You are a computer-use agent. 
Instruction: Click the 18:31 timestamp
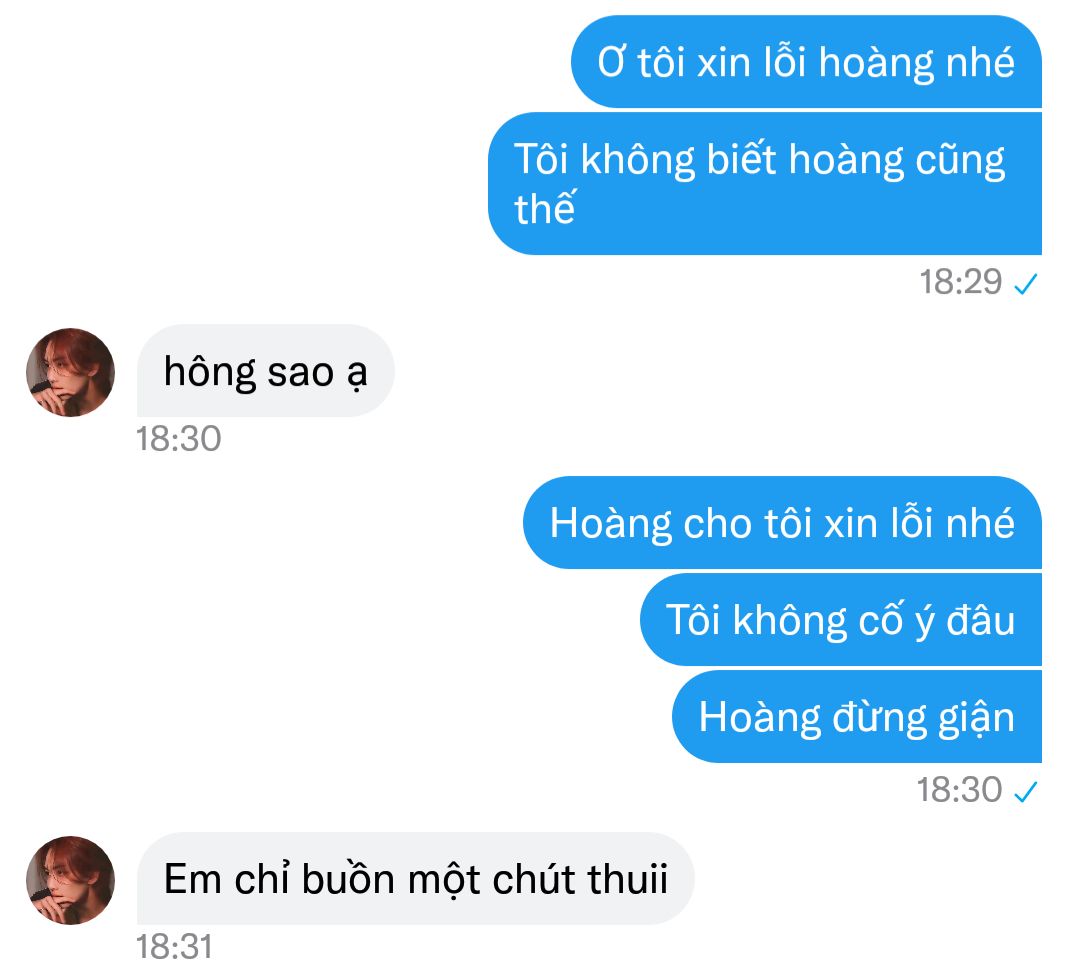pos(174,947)
